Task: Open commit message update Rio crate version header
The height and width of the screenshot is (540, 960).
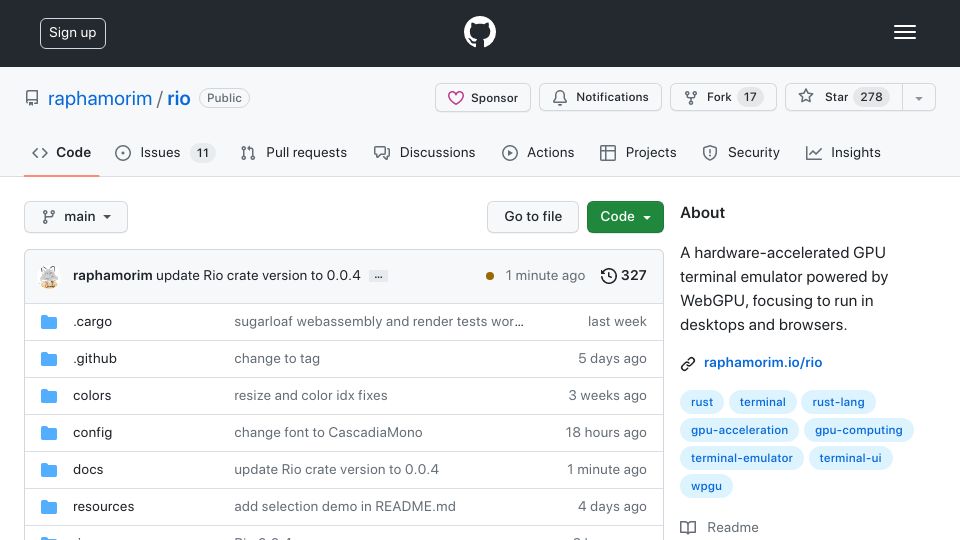Action: point(258,276)
